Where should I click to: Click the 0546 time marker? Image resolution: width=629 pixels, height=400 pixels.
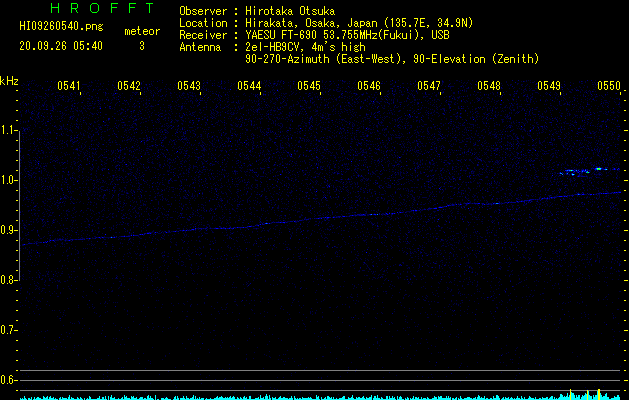[369, 86]
